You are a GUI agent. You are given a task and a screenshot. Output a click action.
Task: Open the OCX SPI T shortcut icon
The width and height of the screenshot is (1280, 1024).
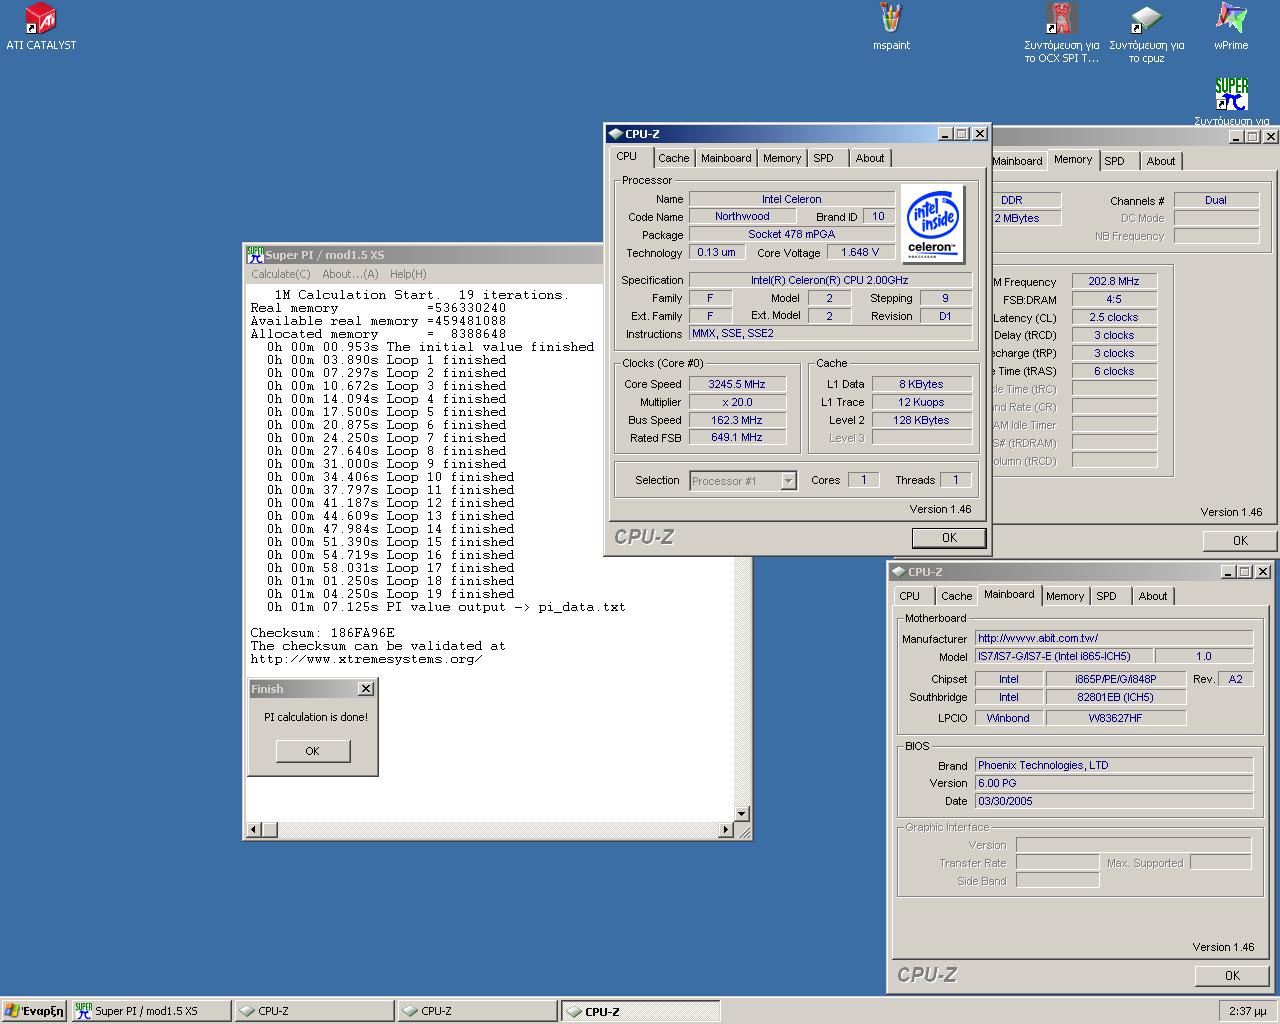point(1061,33)
